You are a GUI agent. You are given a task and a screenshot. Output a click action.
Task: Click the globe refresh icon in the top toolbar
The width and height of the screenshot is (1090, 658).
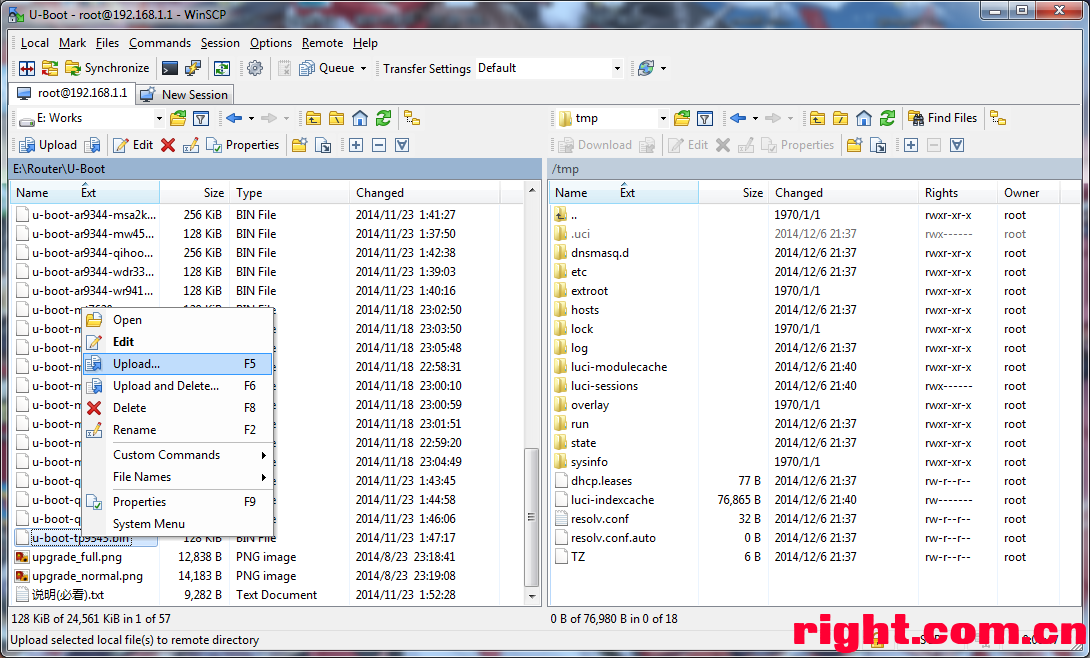pyautogui.click(x=646, y=68)
